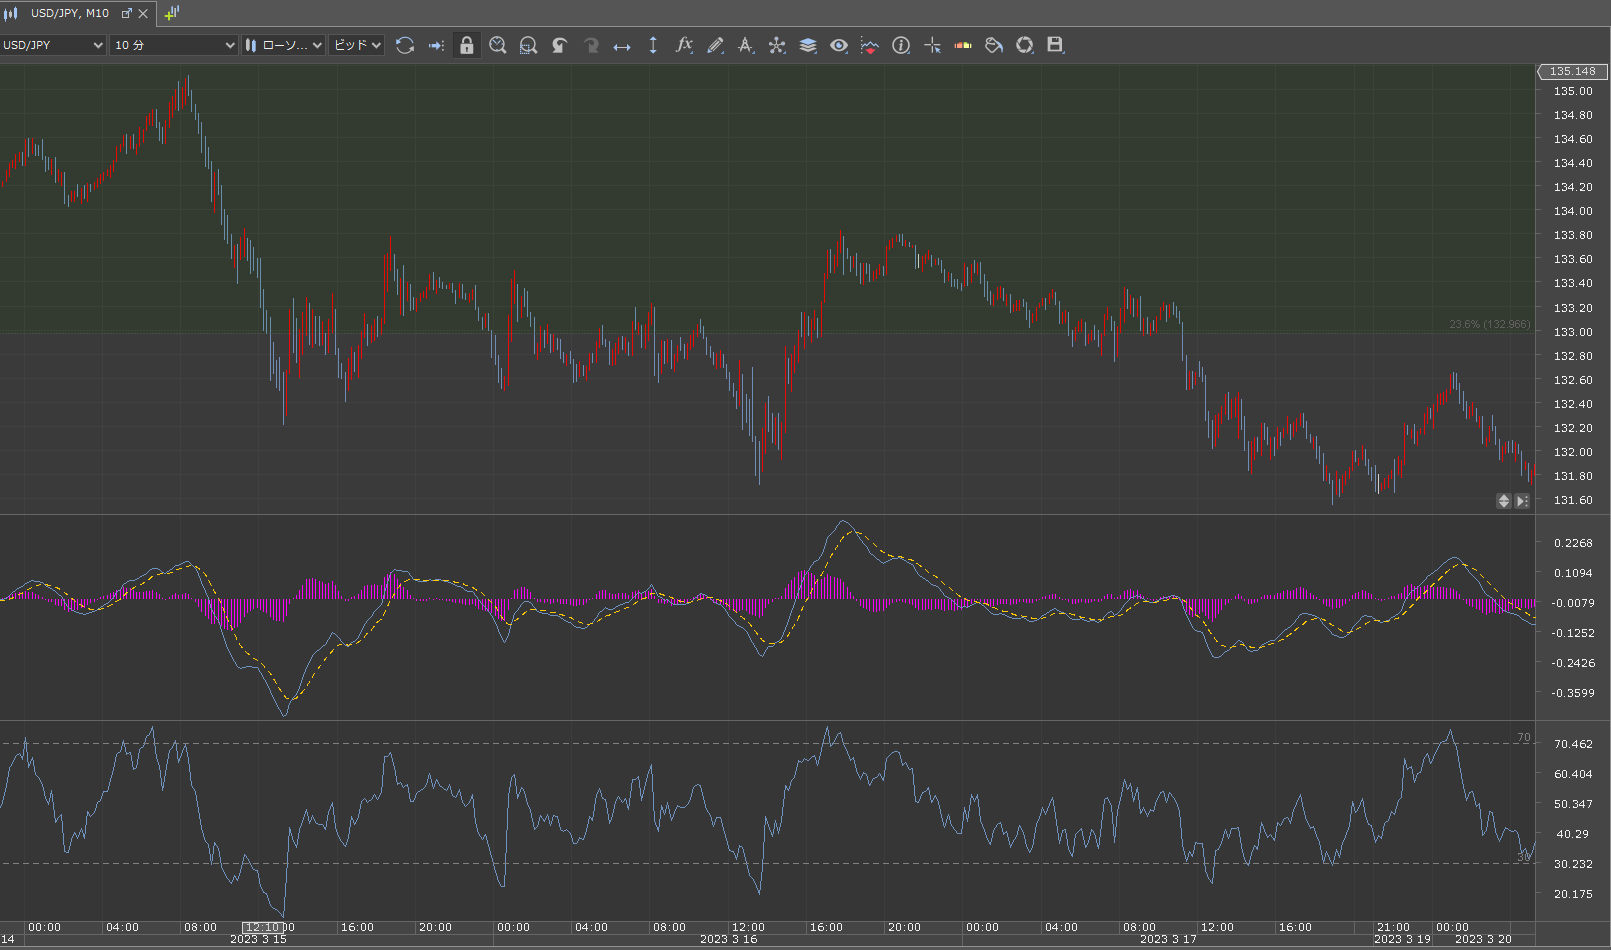Click the scroll-to-latest arrow button on chart
The height and width of the screenshot is (950, 1611).
pyautogui.click(x=1522, y=501)
